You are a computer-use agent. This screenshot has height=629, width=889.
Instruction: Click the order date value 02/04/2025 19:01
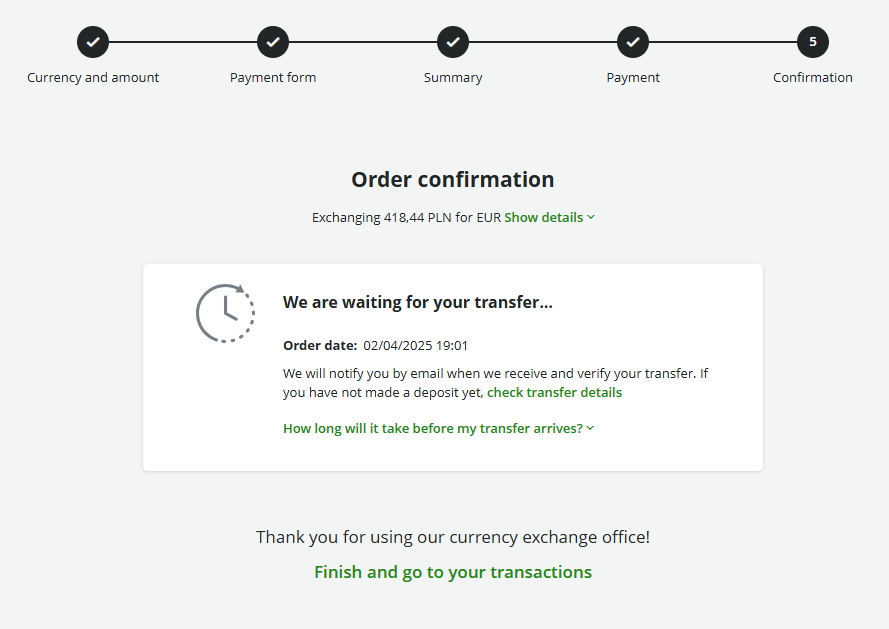click(x=416, y=345)
